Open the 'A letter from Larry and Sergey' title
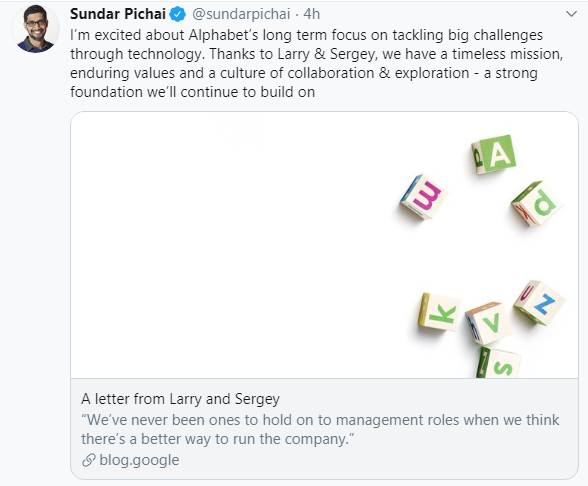Image resolution: width=588 pixels, height=486 pixels. tap(180, 399)
